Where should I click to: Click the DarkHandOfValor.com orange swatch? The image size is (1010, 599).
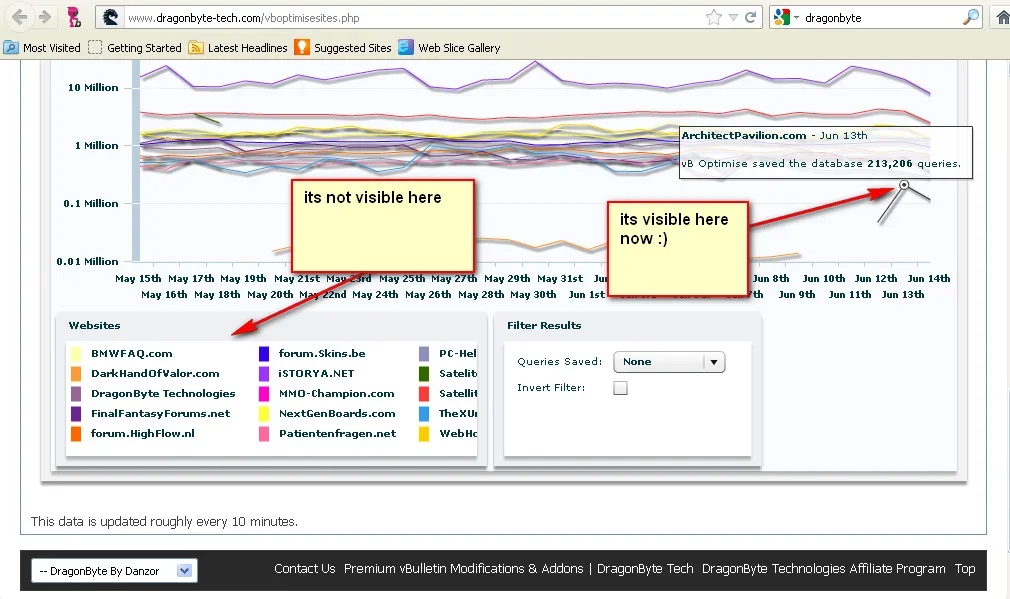(76, 373)
